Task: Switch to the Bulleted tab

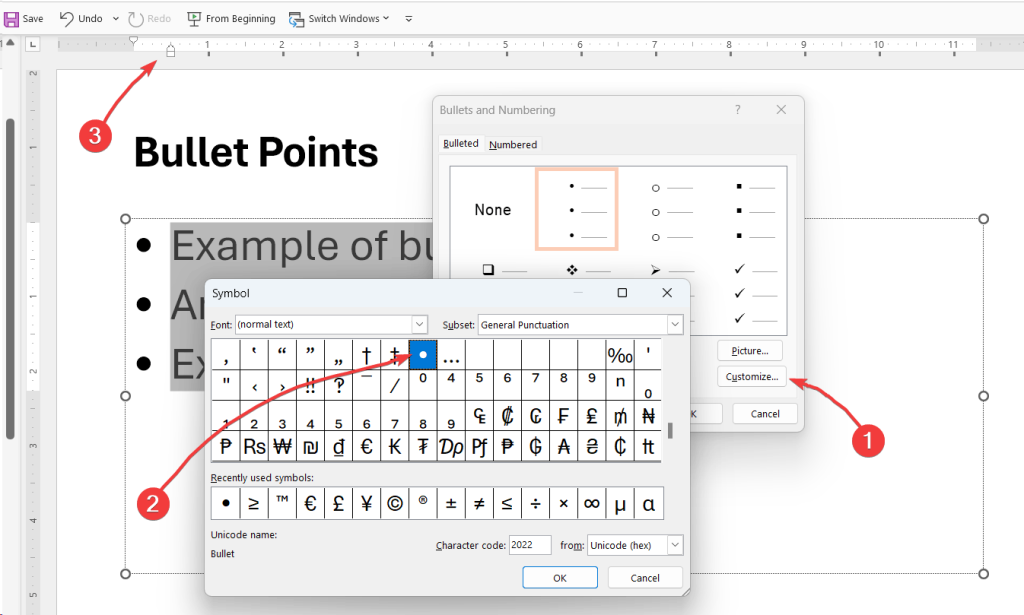Action: [x=460, y=143]
